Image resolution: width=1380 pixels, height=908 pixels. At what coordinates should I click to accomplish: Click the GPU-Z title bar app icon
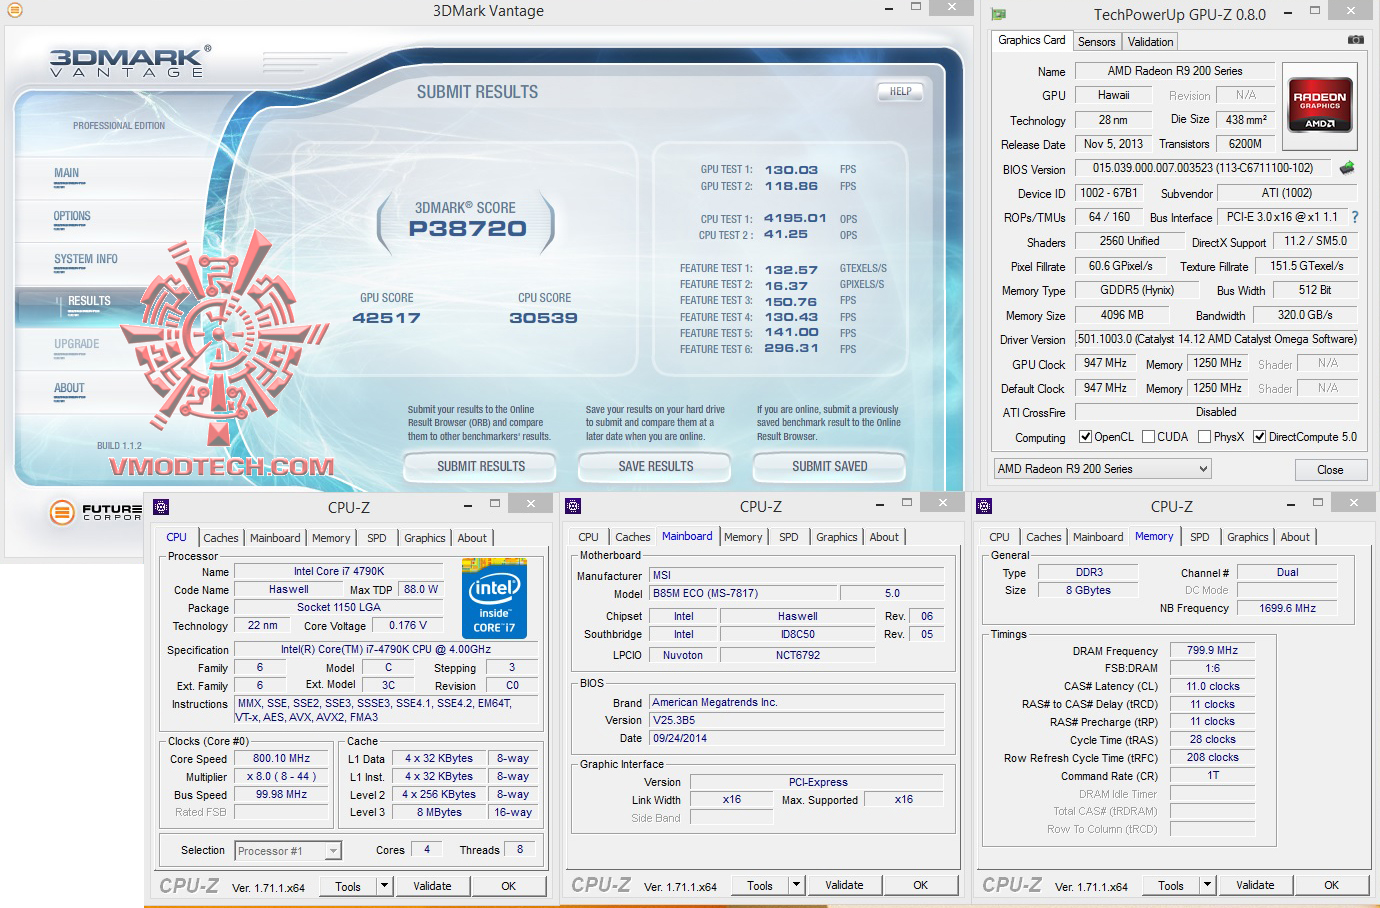[998, 14]
